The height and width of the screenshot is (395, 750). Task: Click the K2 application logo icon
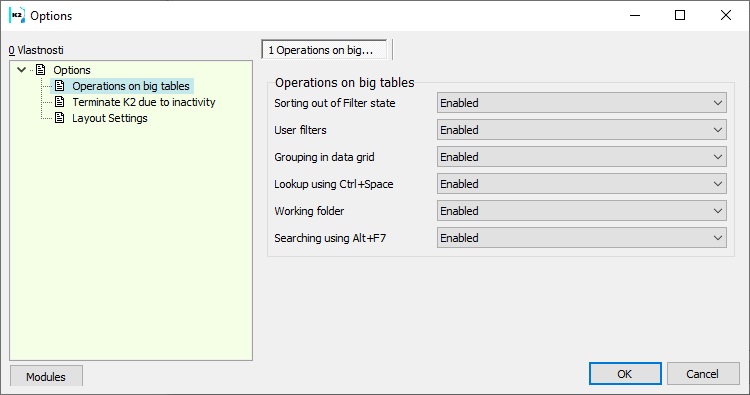click(x=17, y=15)
